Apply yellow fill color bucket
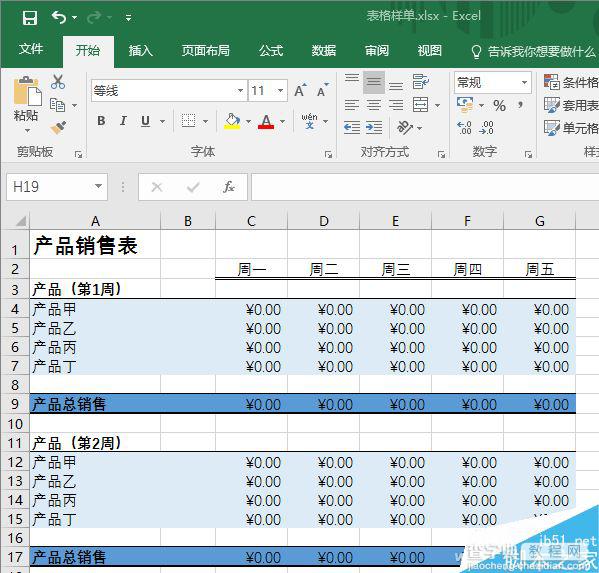 pyautogui.click(x=232, y=121)
